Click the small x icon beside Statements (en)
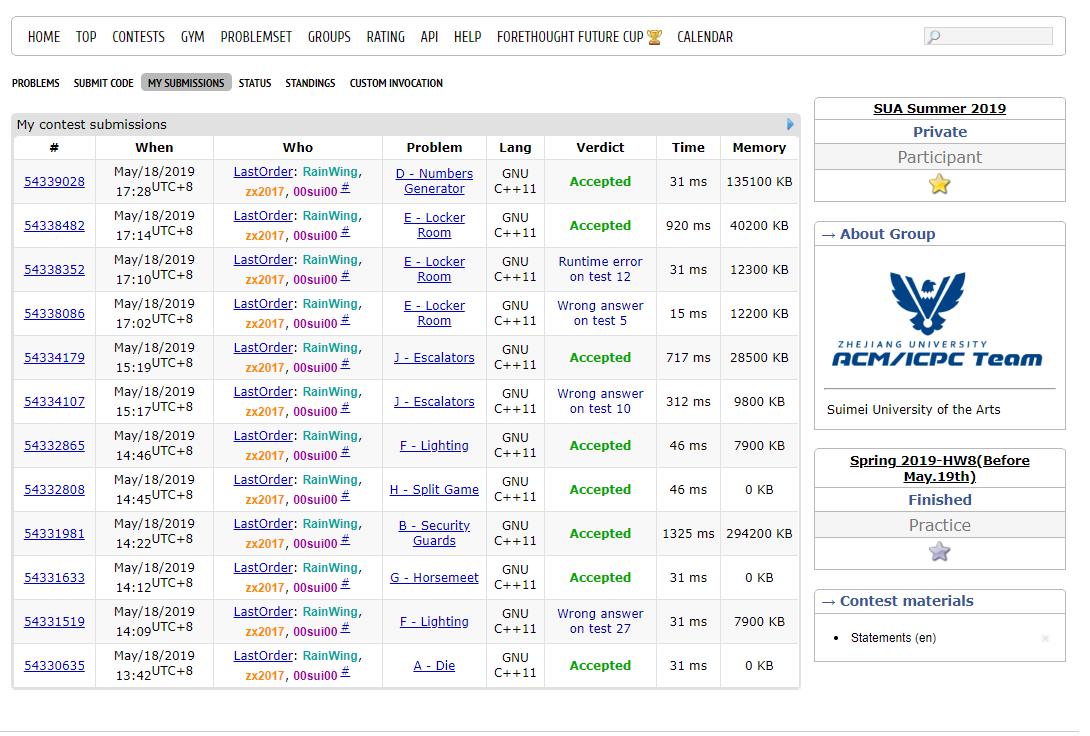The height and width of the screenshot is (736, 1090). pos(1045,638)
